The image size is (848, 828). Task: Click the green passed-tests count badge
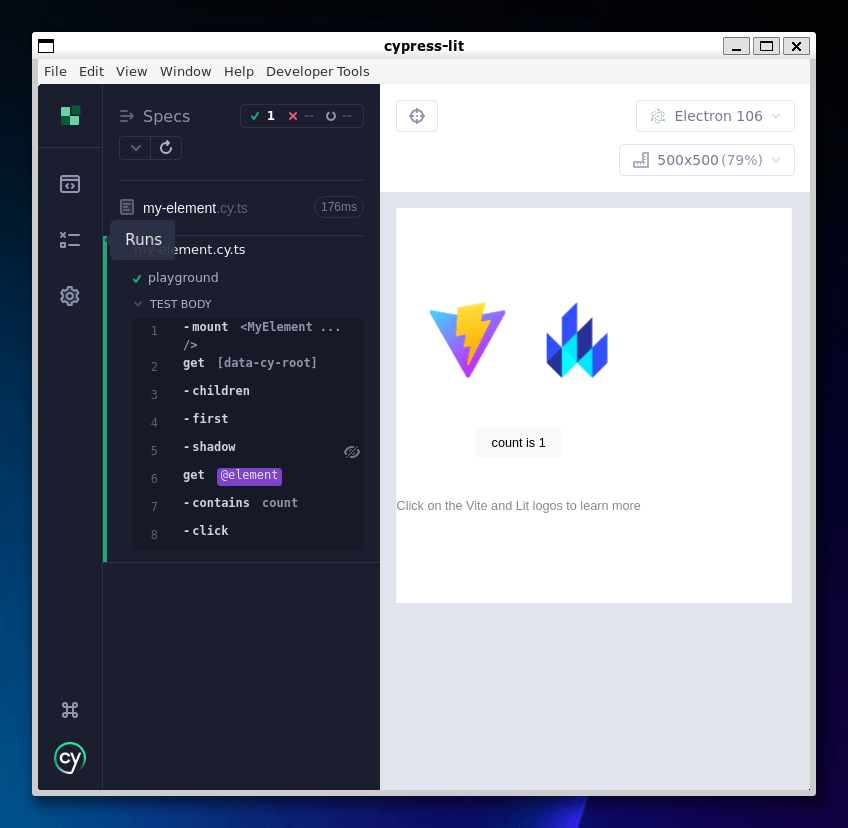click(x=262, y=115)
